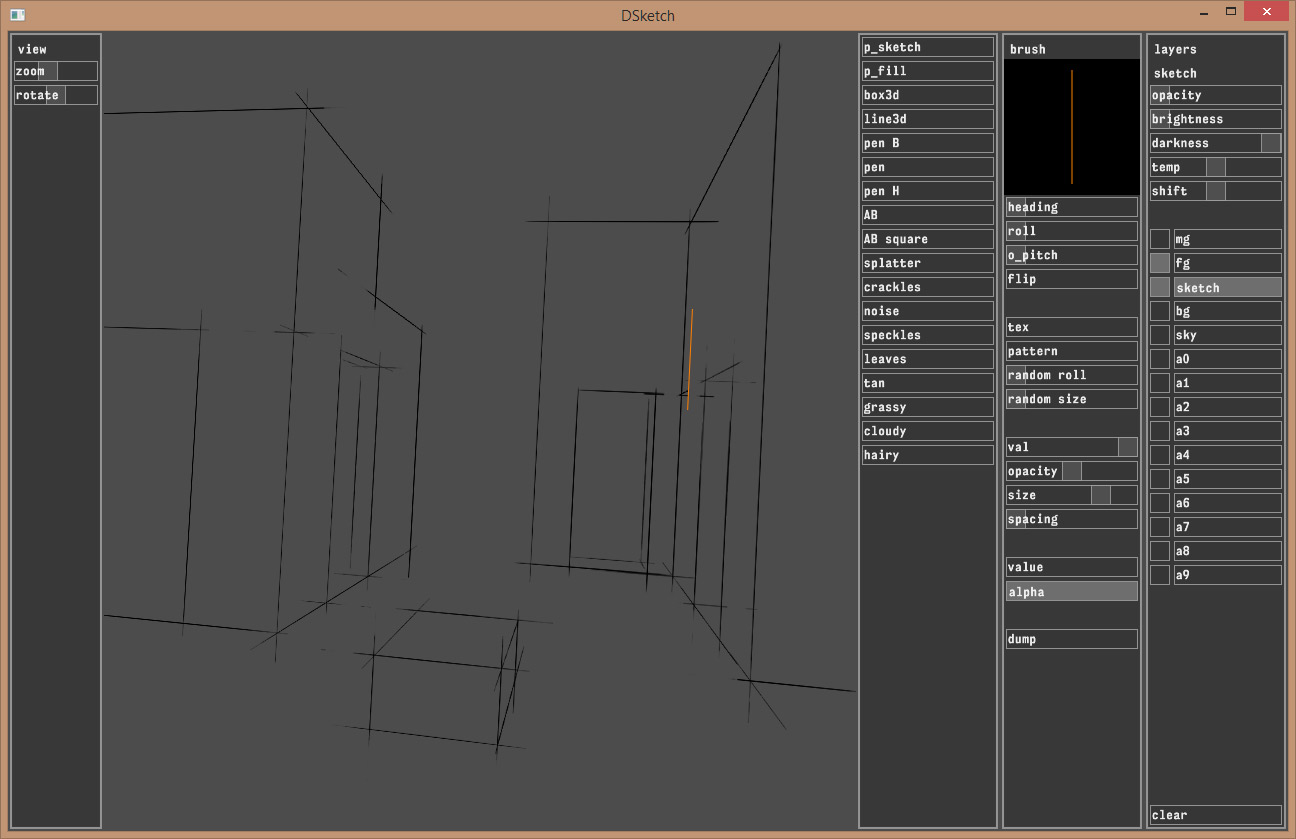
Task: Select the a0 layer
Action: point(1227,359)
